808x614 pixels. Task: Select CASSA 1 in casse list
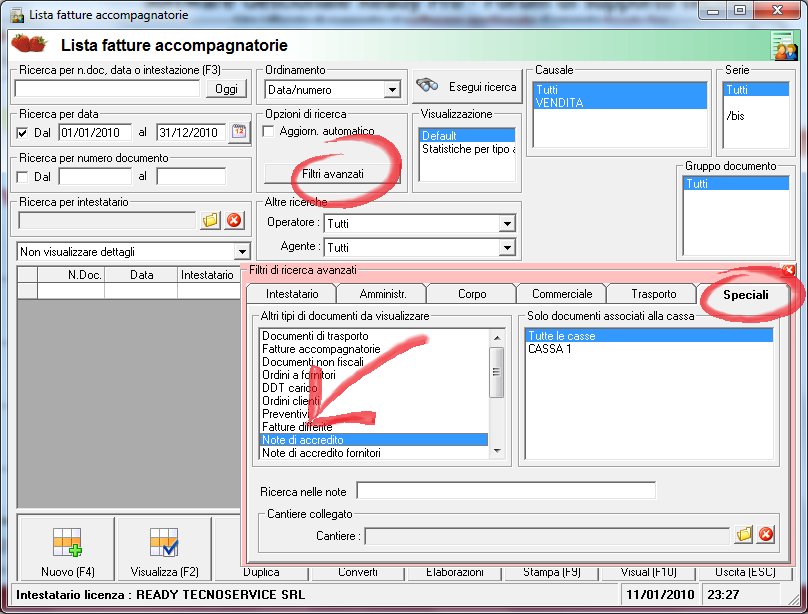click(x=649, y=349)
